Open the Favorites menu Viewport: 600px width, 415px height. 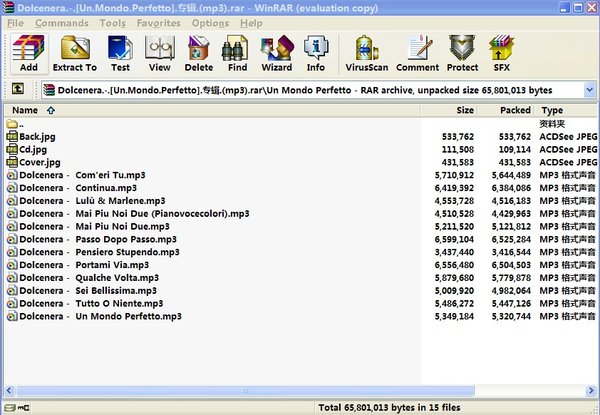(158, 23)
